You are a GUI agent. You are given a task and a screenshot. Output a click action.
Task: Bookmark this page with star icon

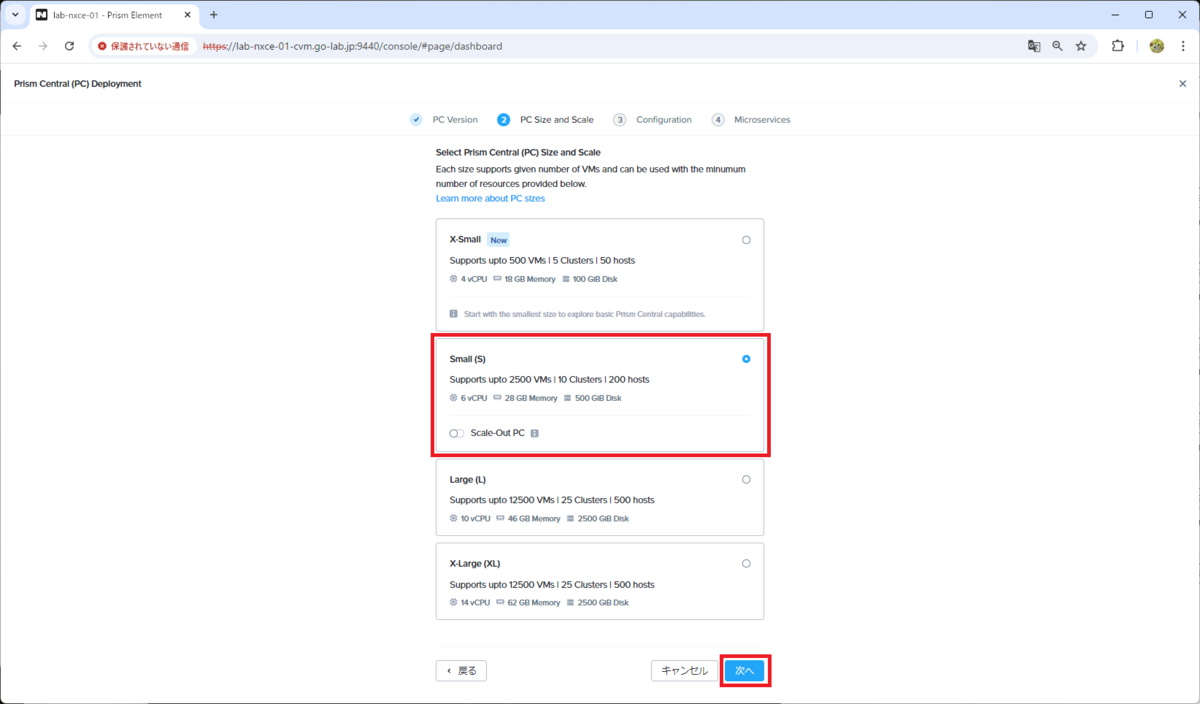click(x=1081, y=46)
